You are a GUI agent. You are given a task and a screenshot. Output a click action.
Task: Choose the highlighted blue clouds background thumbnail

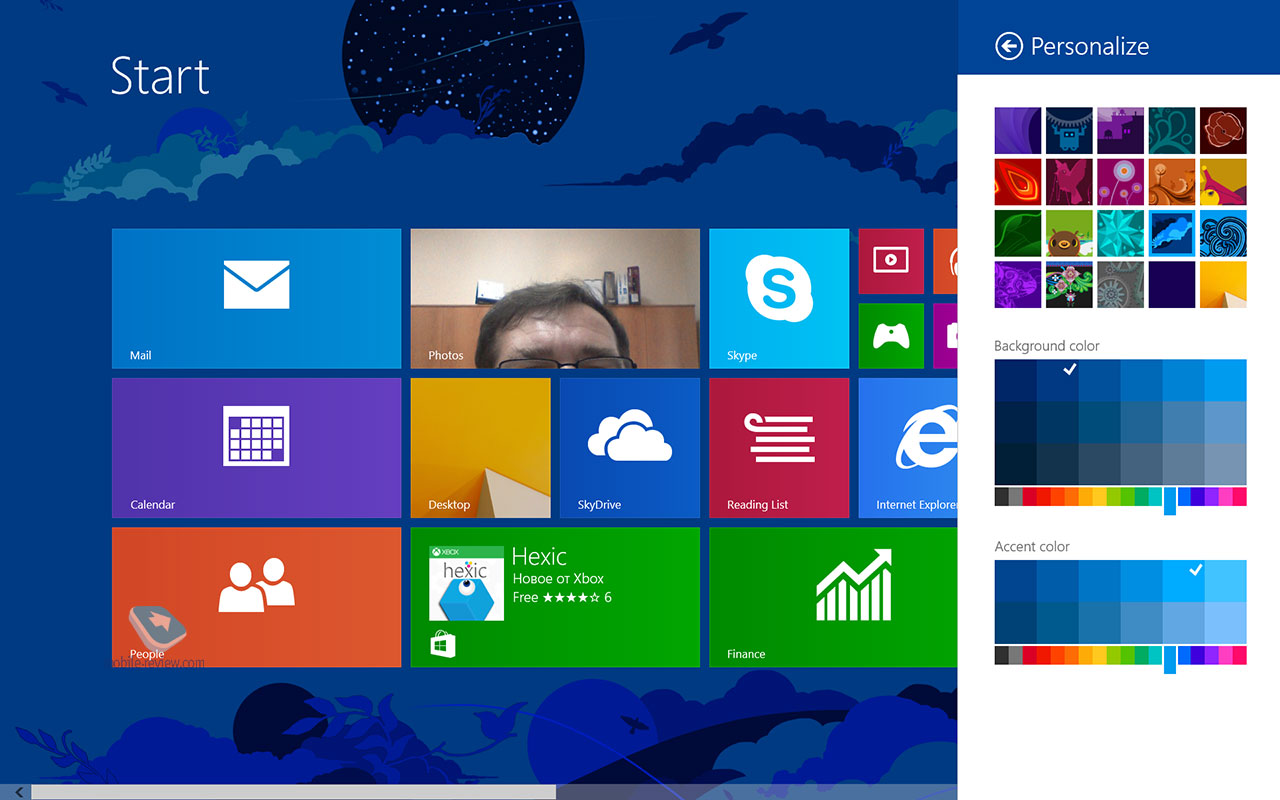(1172, 233)
